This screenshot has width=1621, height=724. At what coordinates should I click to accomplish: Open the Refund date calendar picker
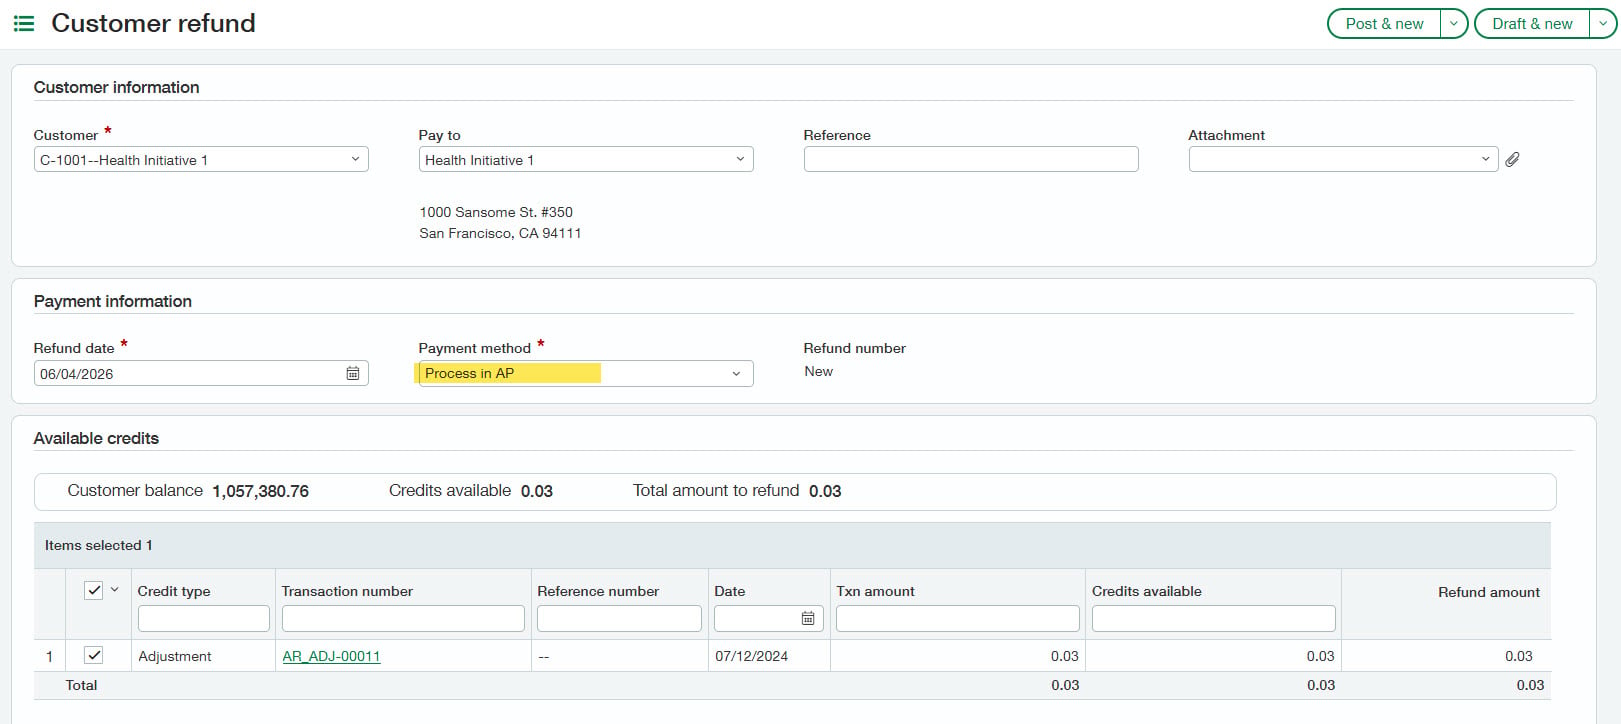(353, 373)
